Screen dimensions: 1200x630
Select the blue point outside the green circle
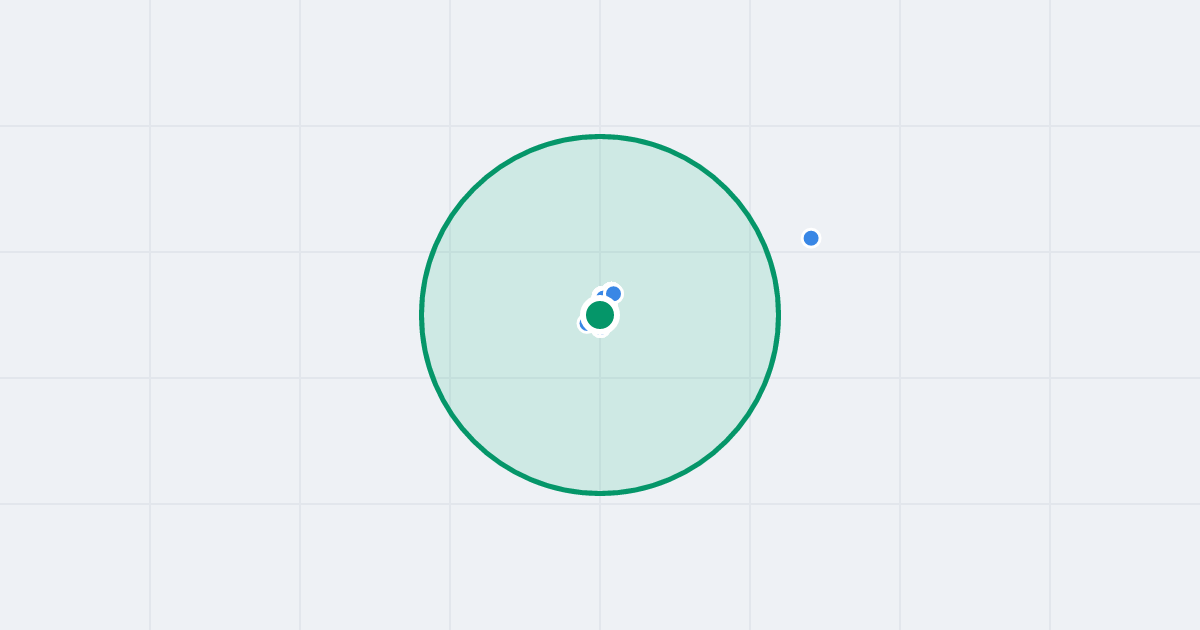(x=811, y=238)
